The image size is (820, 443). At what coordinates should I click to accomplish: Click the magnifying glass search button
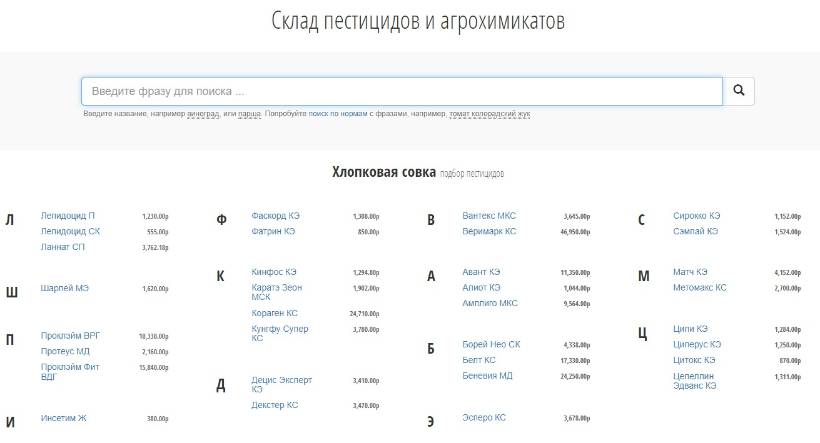[x=739, y=91]
